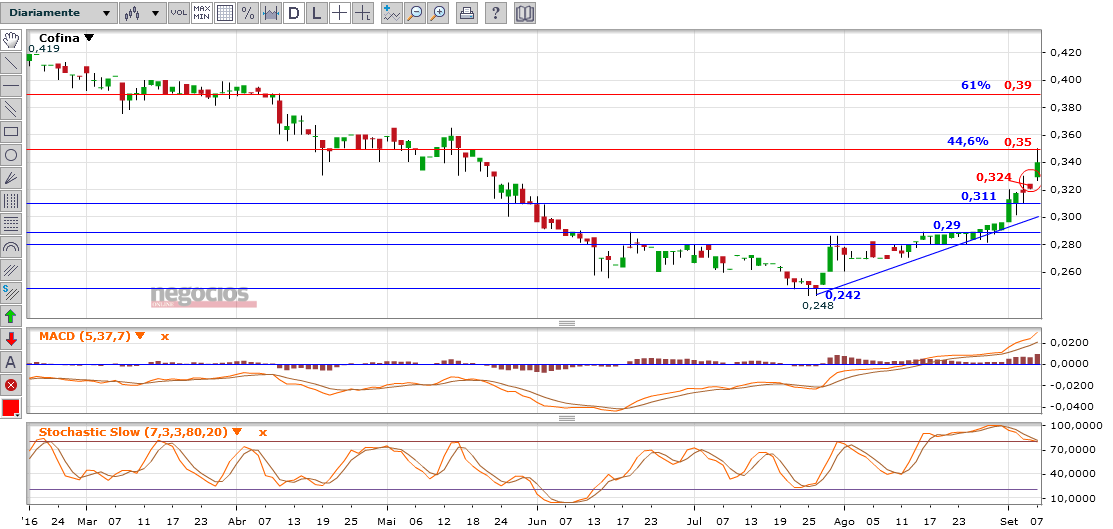
Task: Click the red delete drawings icon
Action: 11,385
